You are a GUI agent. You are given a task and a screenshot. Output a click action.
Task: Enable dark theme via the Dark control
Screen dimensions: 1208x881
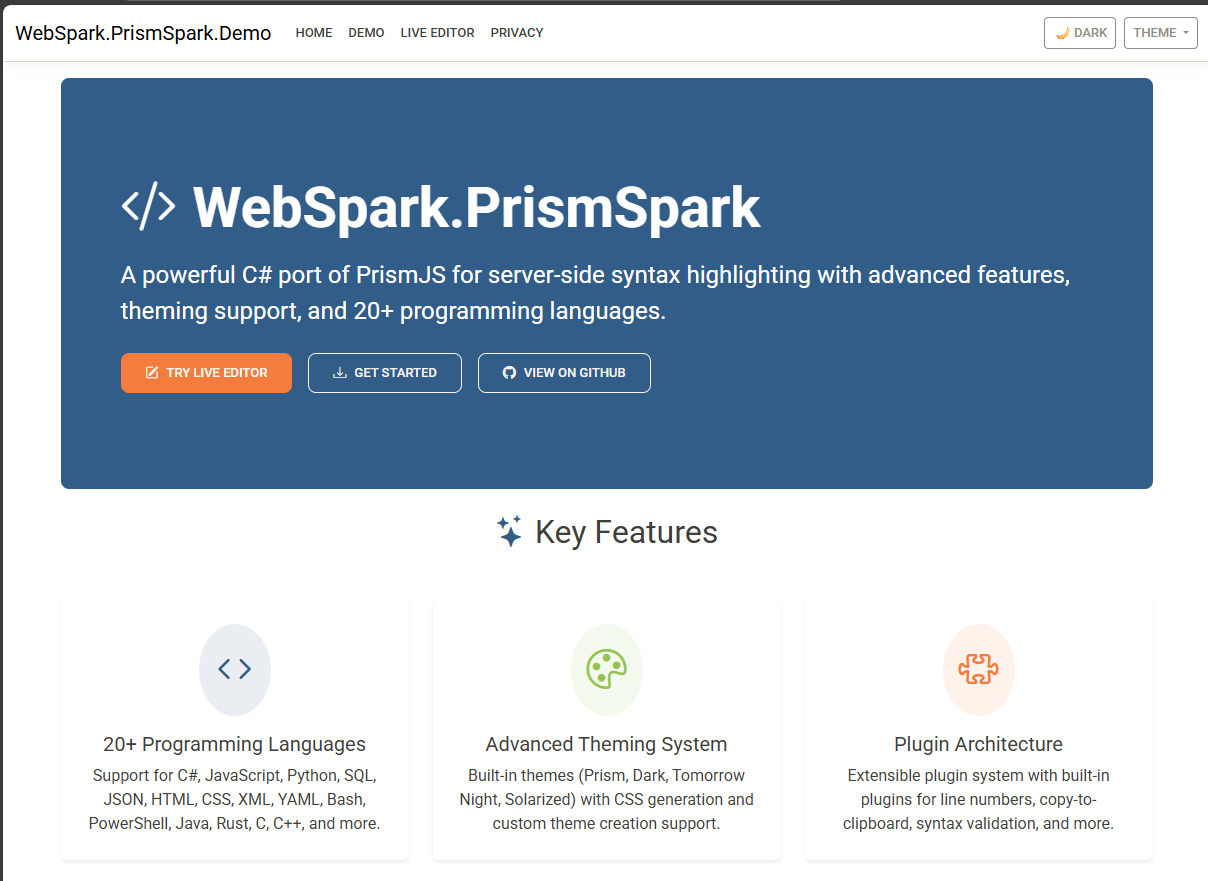pos(1079,32)
